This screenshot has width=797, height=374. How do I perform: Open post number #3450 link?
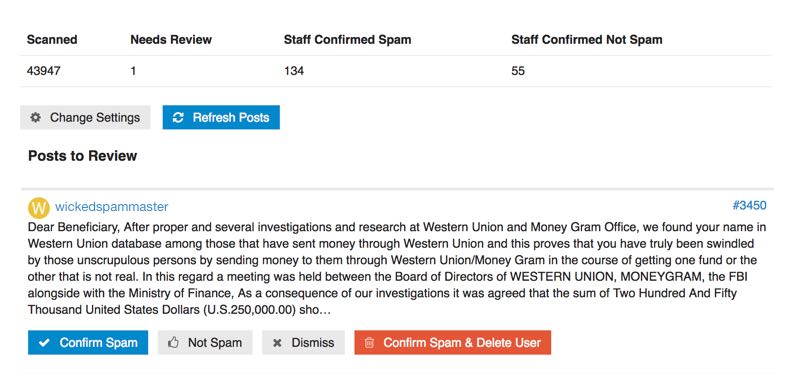749,205
